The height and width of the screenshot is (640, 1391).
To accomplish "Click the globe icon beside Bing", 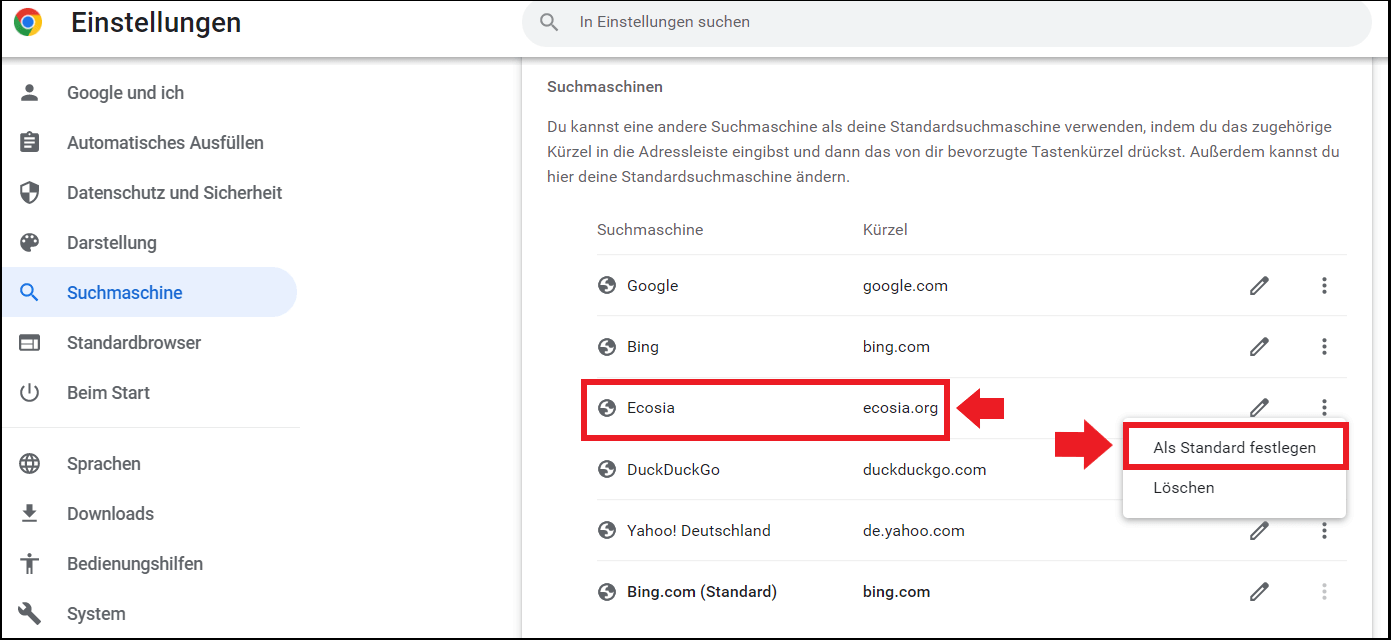I will click(606, 347).
